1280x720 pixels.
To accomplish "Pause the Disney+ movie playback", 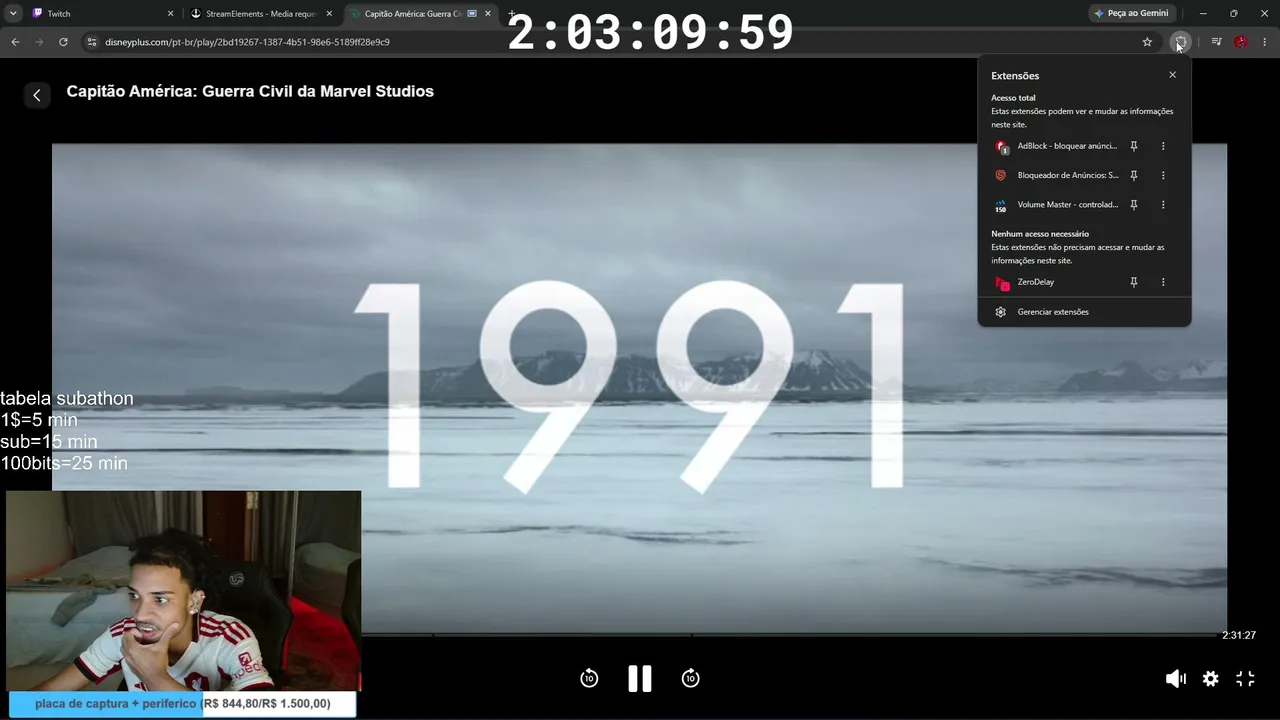I will 640,678.
